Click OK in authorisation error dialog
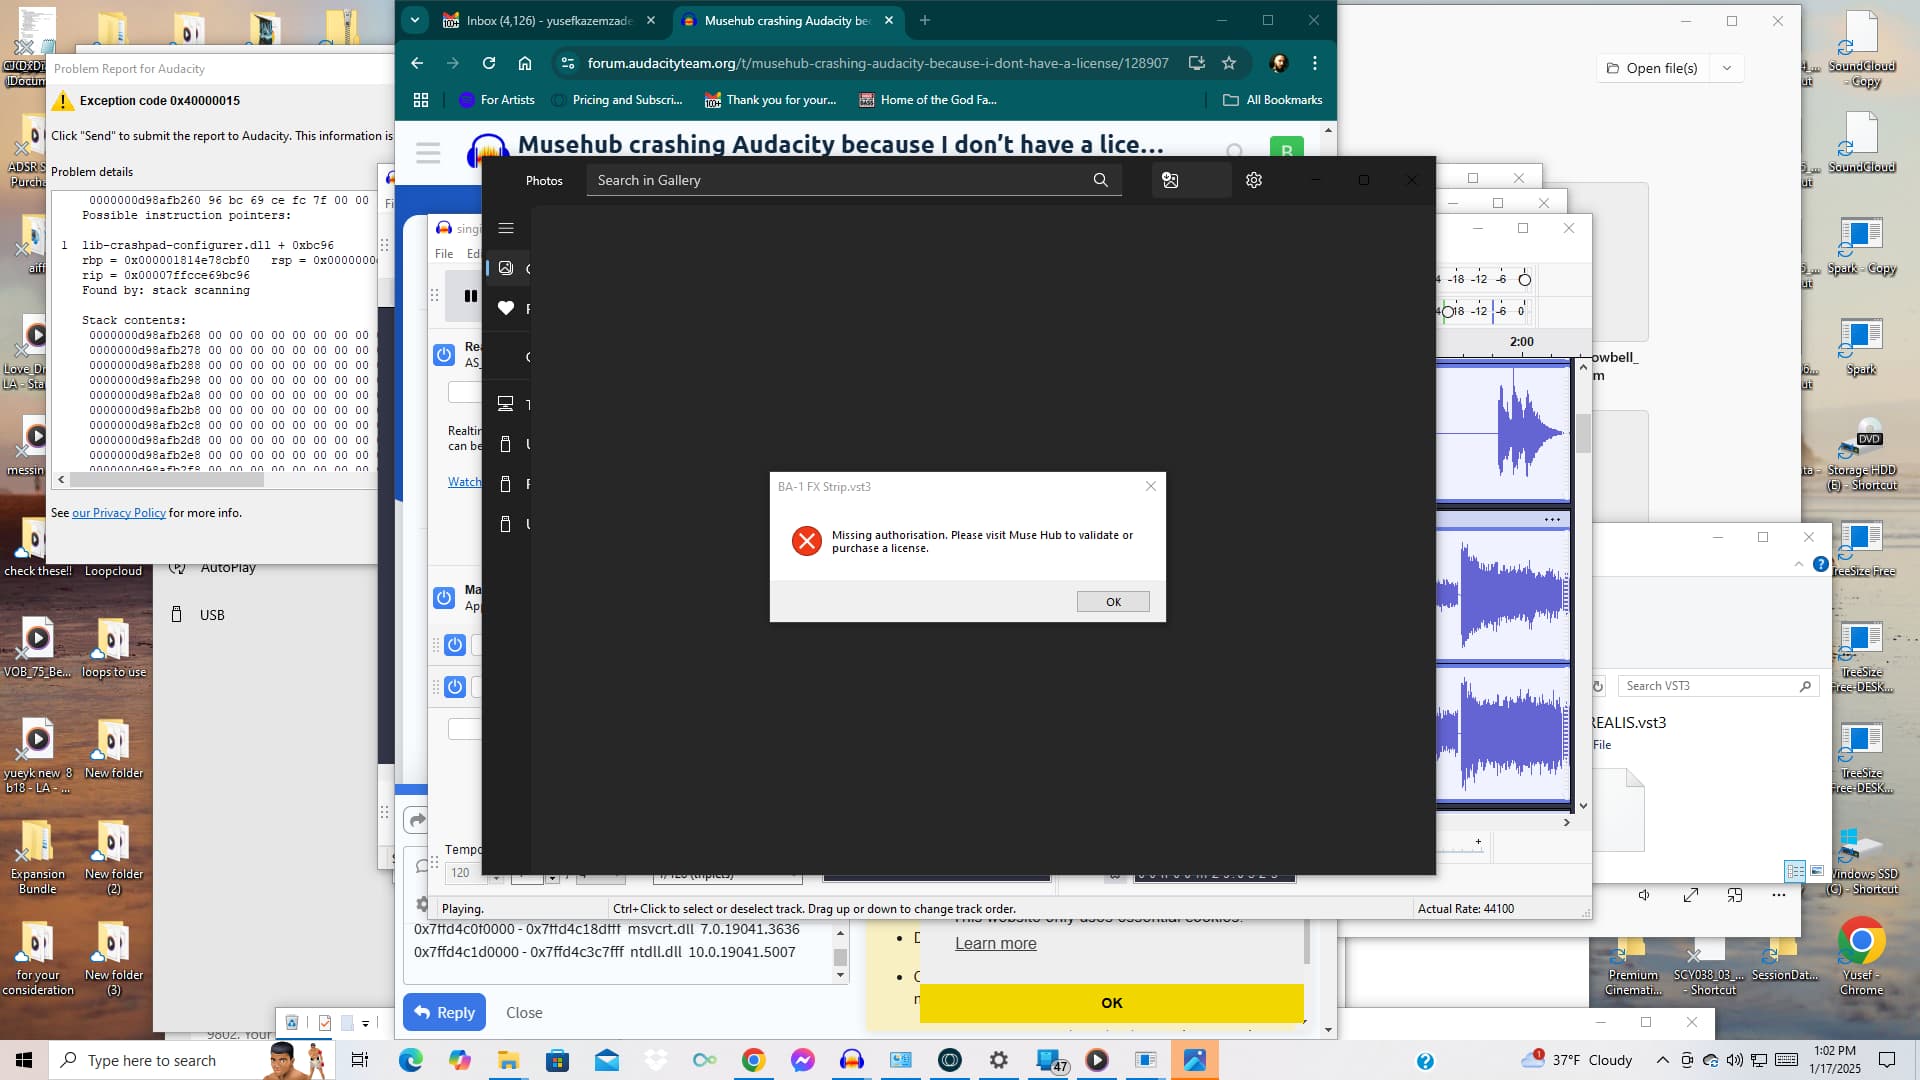1920x1080 pixels. coord(1112,601)
